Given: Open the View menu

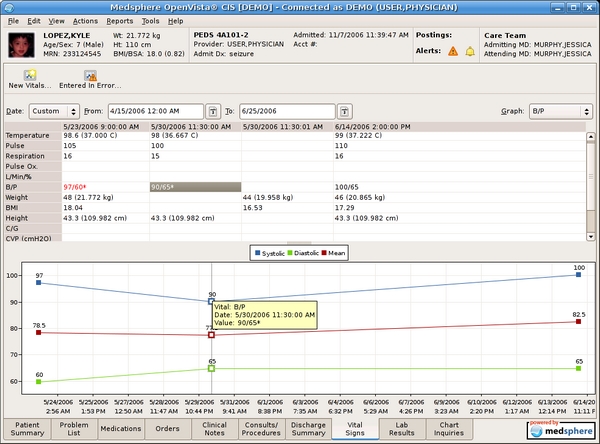Looking at the screenshot, I should pyautogui.click(x=56, y=21).
